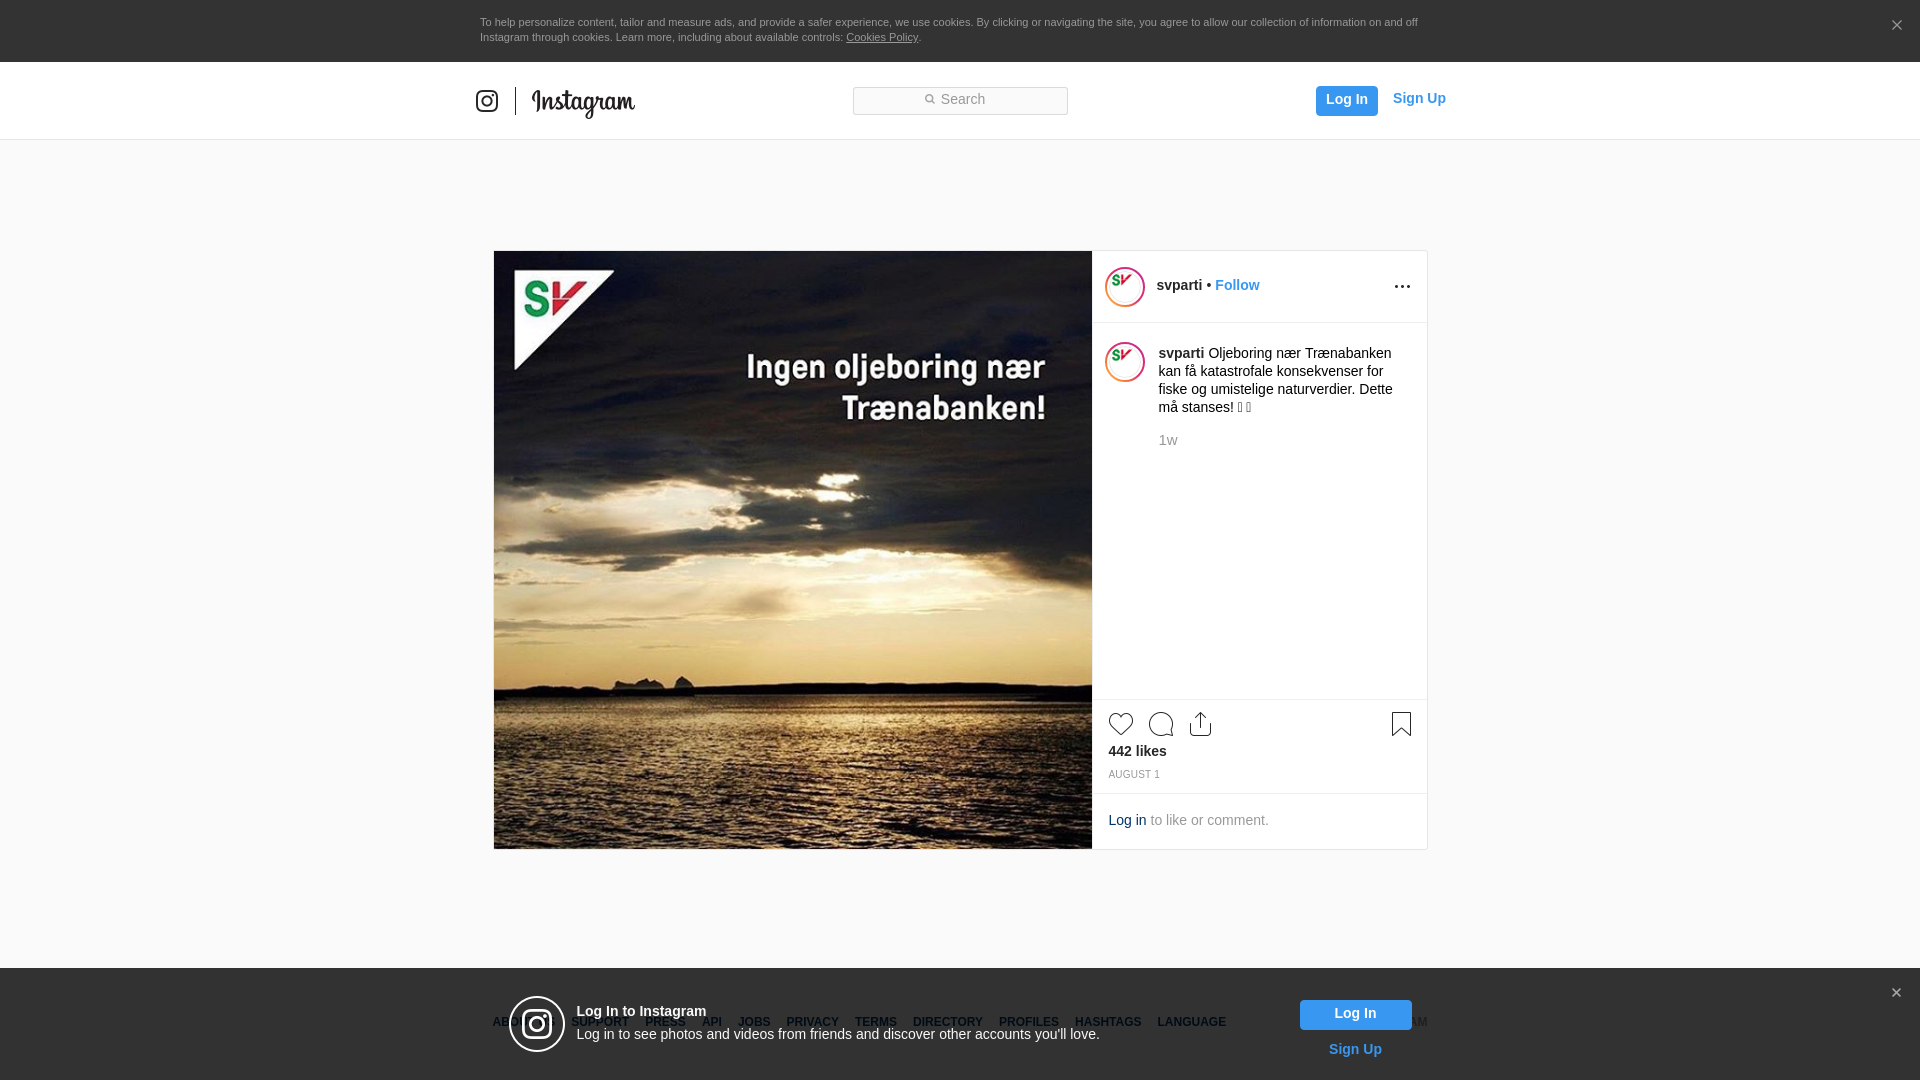This screenshot has width=1920, height=1080.
Task: Like the post with heart icon
Action: [x=1121, y=724]
